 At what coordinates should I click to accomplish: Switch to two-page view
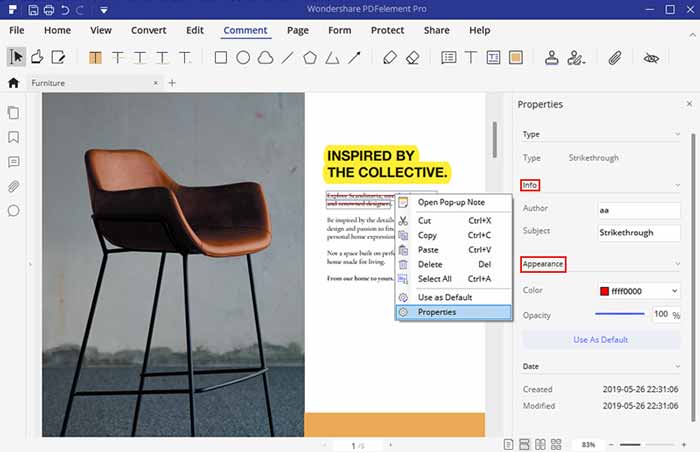tap(540, 444)
